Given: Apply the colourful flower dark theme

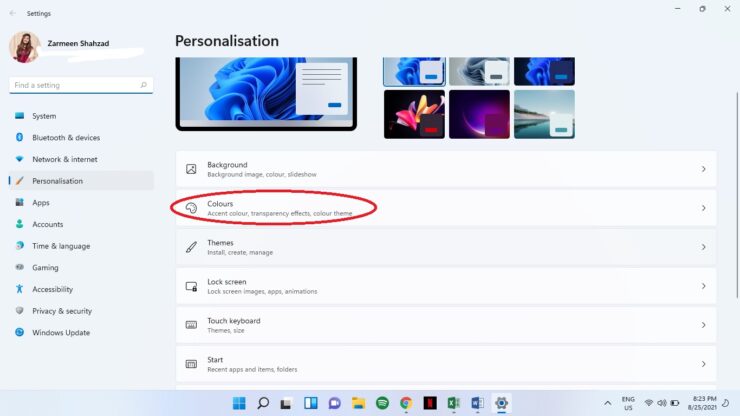Looking at the screenshot, I should [414, 114].
